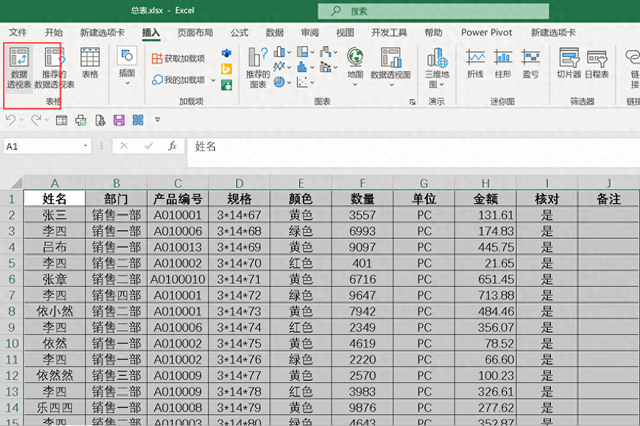
Task: Insert a pie or doughnut chart
Action: click(x=280, y=82)
